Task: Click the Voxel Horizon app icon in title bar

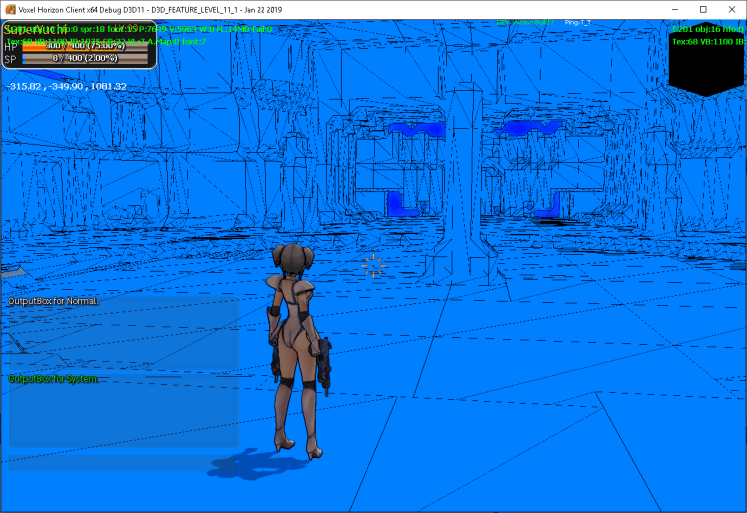Action: pyautogui.click(x=10, y=9)
